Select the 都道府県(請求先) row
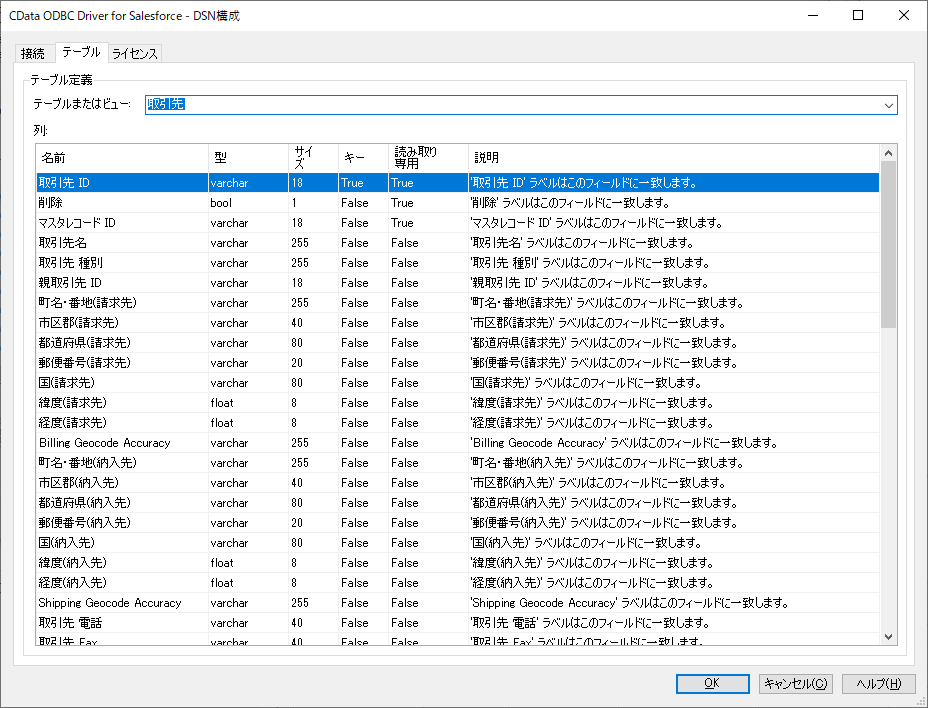This screenshot has height=708, width=928. click(x=457, y=343)
